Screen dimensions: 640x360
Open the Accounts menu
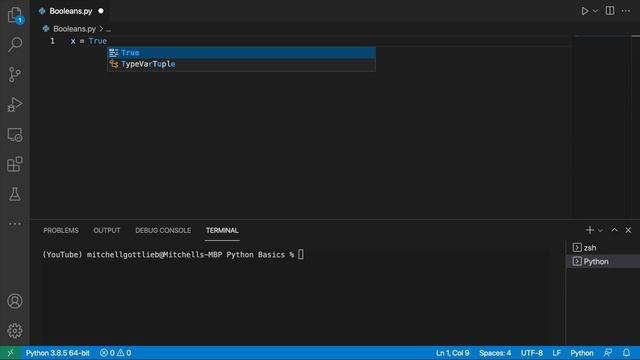(15, 301)
